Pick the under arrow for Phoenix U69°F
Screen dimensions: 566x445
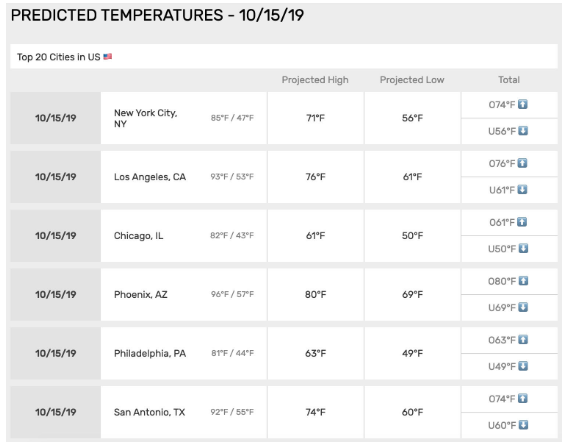point(523,307)
